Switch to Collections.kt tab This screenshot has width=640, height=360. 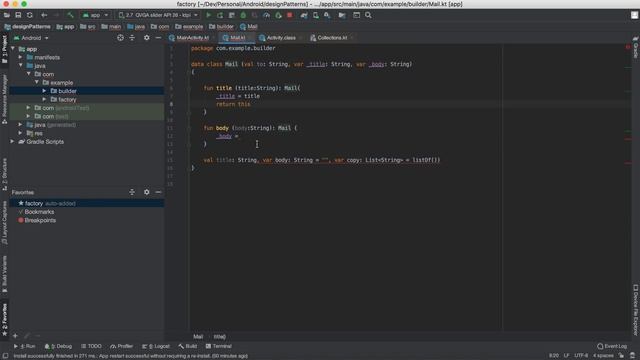[332, 38]
